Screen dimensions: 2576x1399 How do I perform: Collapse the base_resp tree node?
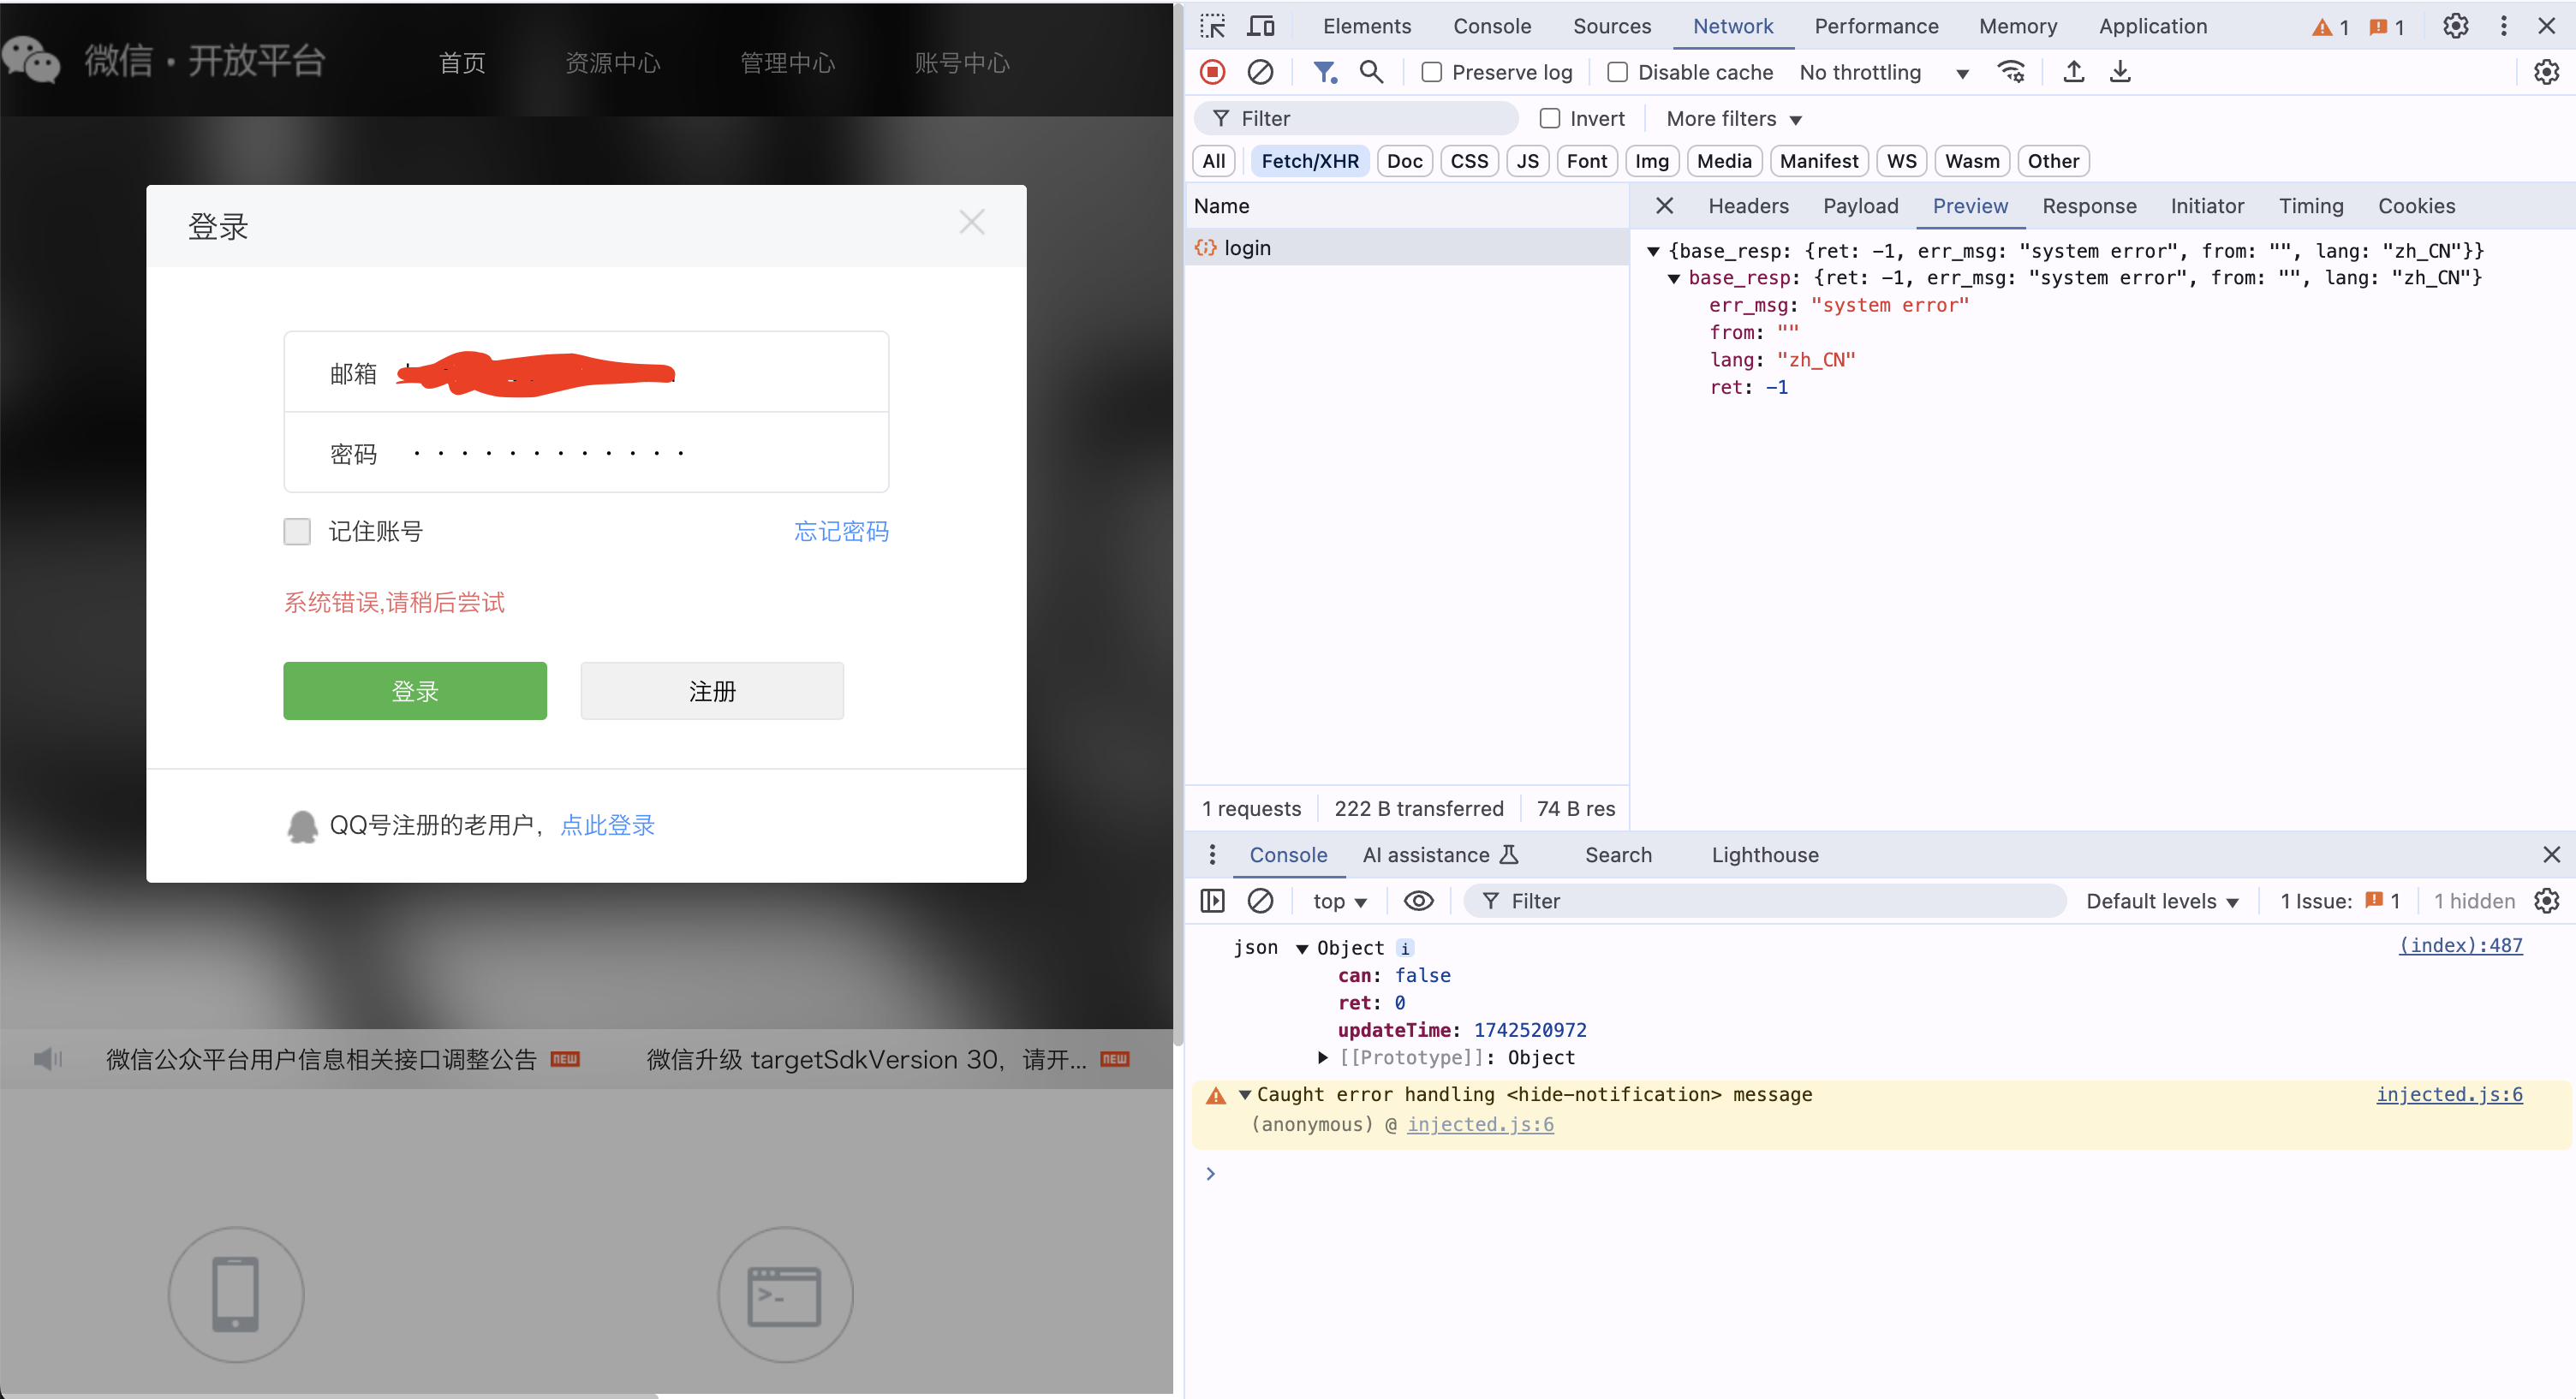point(1673,278)
